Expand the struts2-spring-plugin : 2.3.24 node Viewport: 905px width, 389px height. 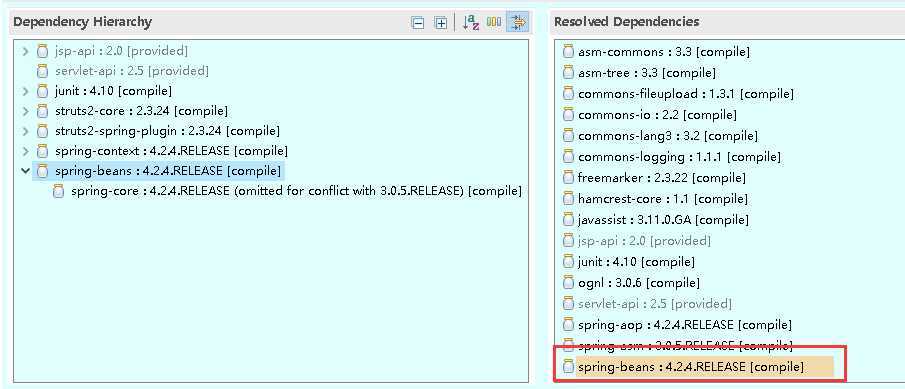[x=25, y=132]
